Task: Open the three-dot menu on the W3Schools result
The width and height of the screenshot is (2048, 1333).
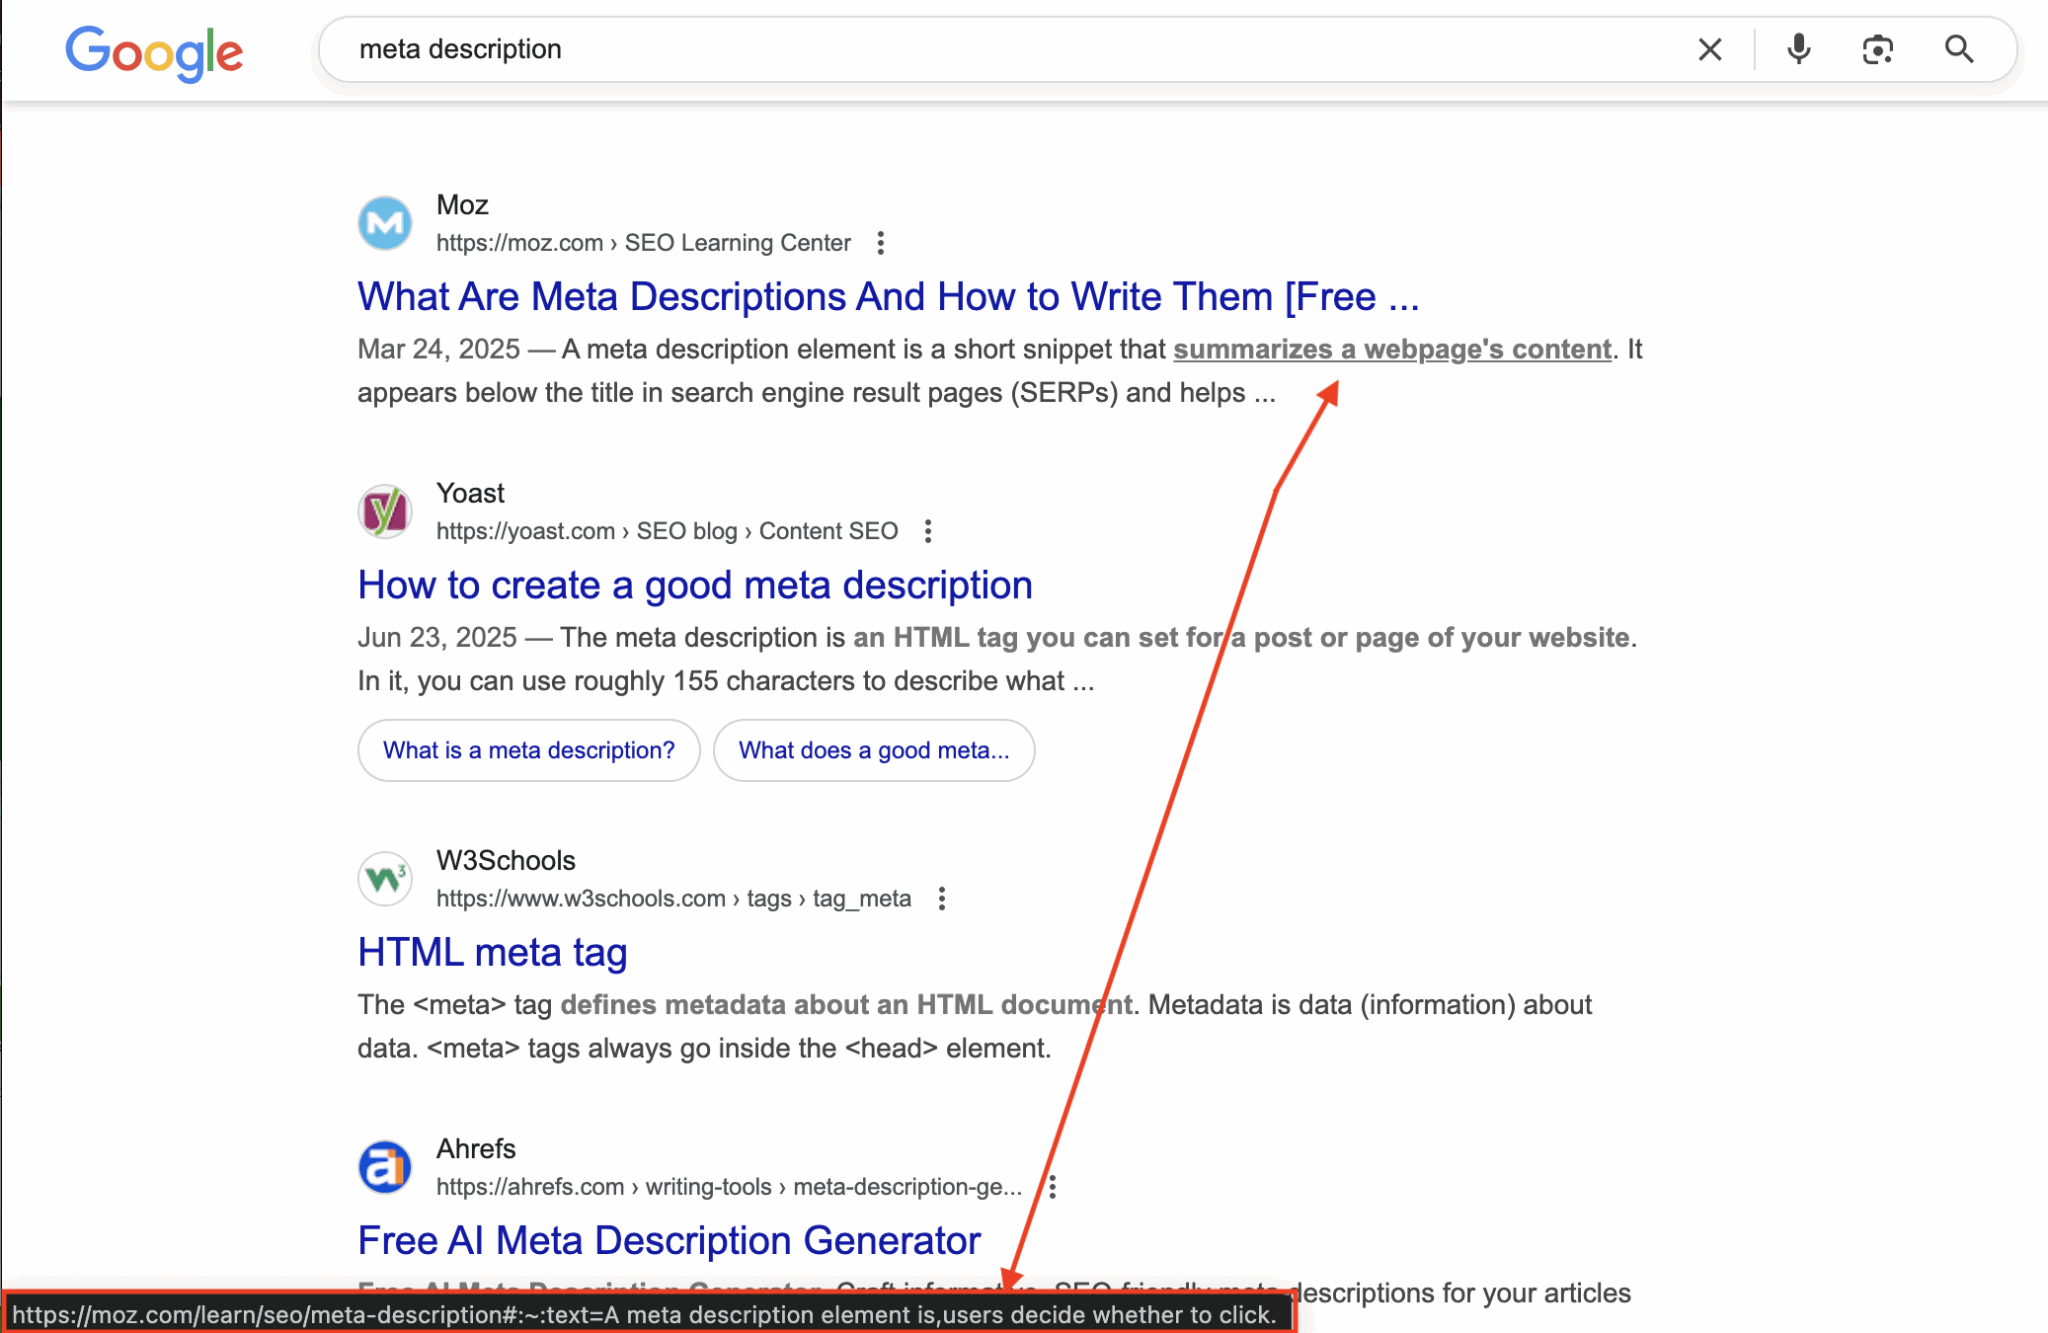Action: click(941, 898)
